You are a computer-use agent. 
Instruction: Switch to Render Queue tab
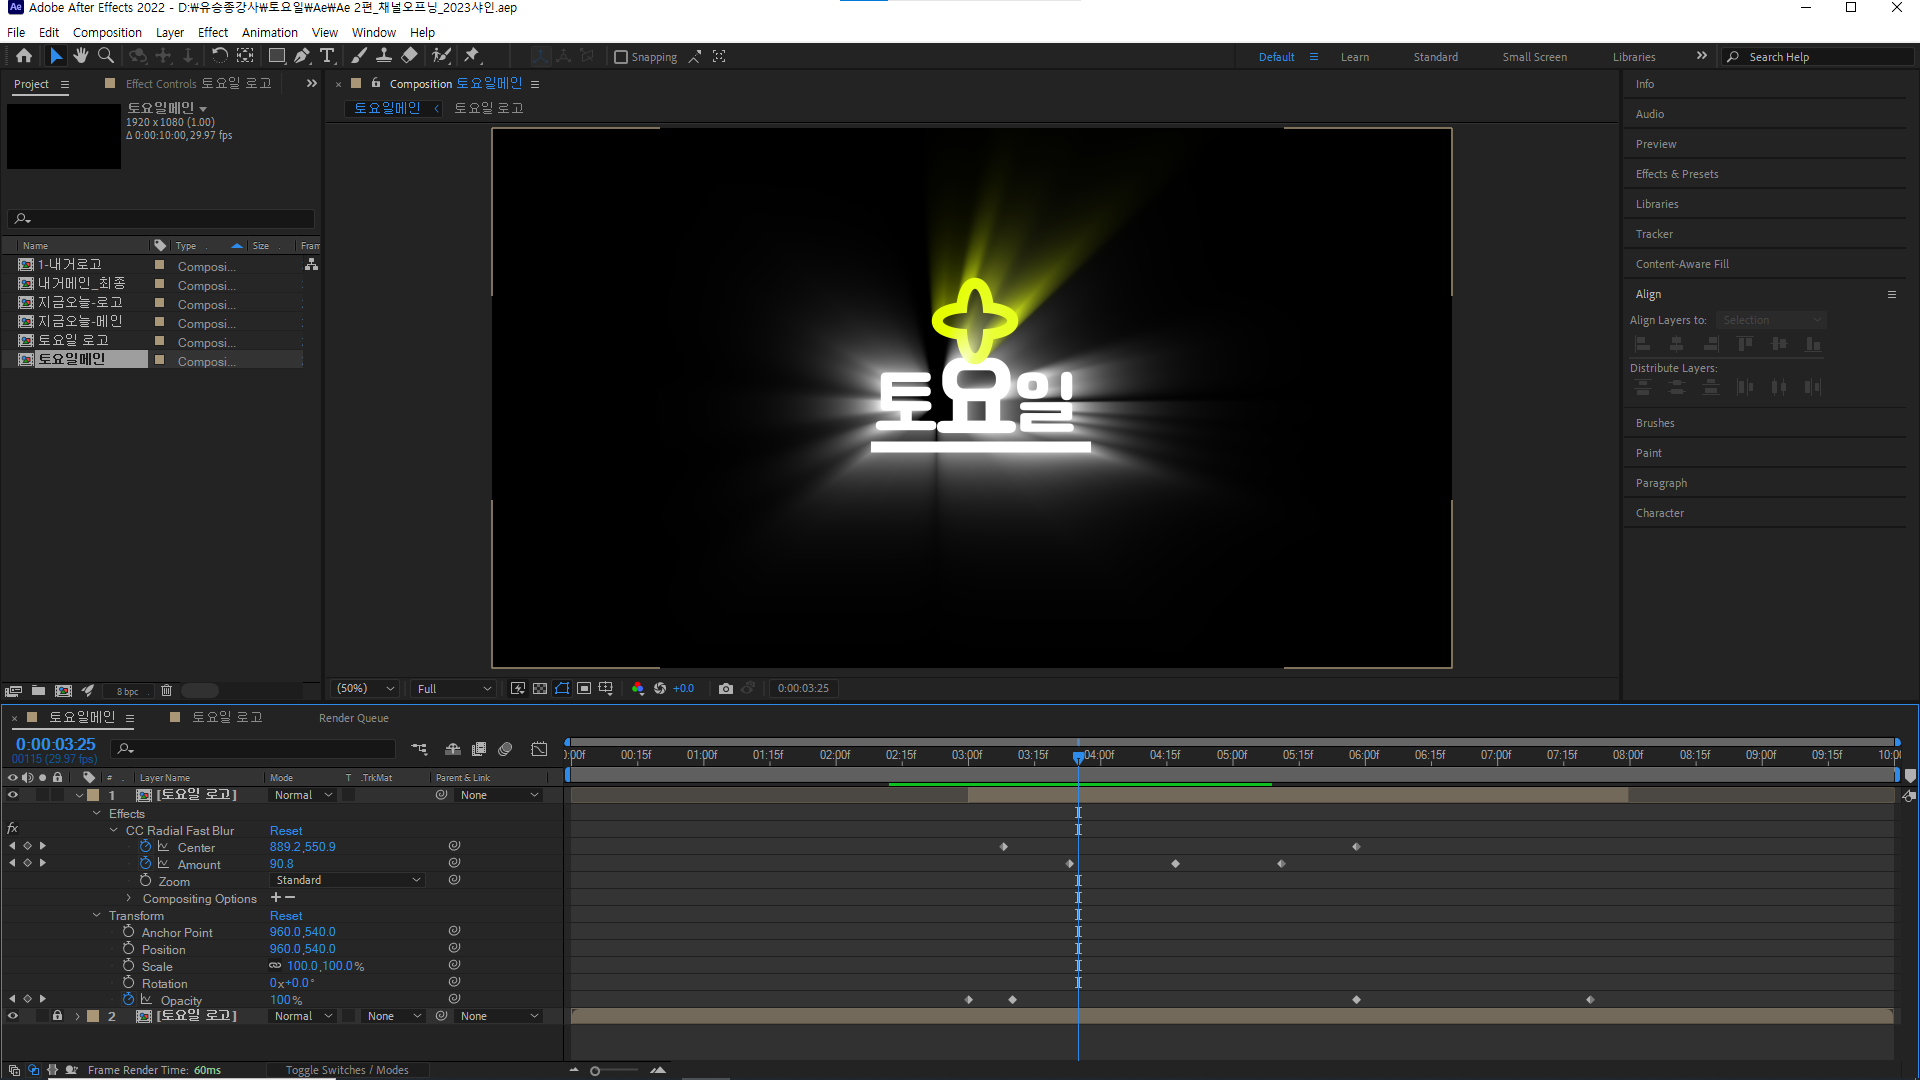point(353,718)
